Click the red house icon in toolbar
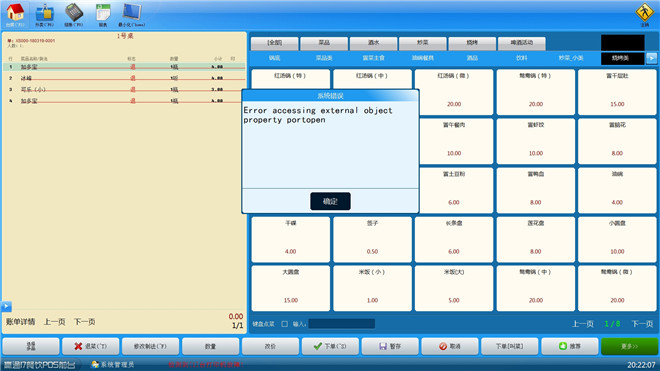This screenshot has width=660, height=371. click(x=15, y=13)
